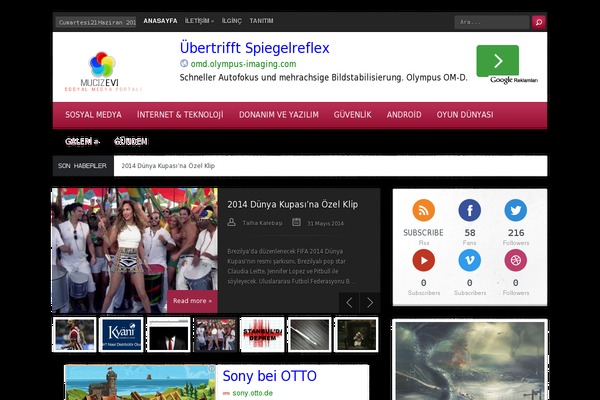Open Übertrifft Spiegelreflex ad headline

(254, 48)
